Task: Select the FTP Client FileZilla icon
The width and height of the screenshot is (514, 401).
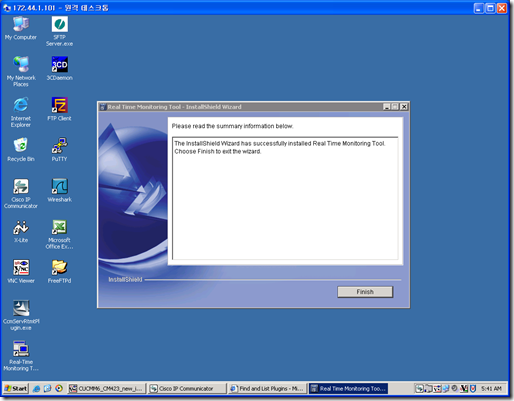Action: [x=59, y=109]
